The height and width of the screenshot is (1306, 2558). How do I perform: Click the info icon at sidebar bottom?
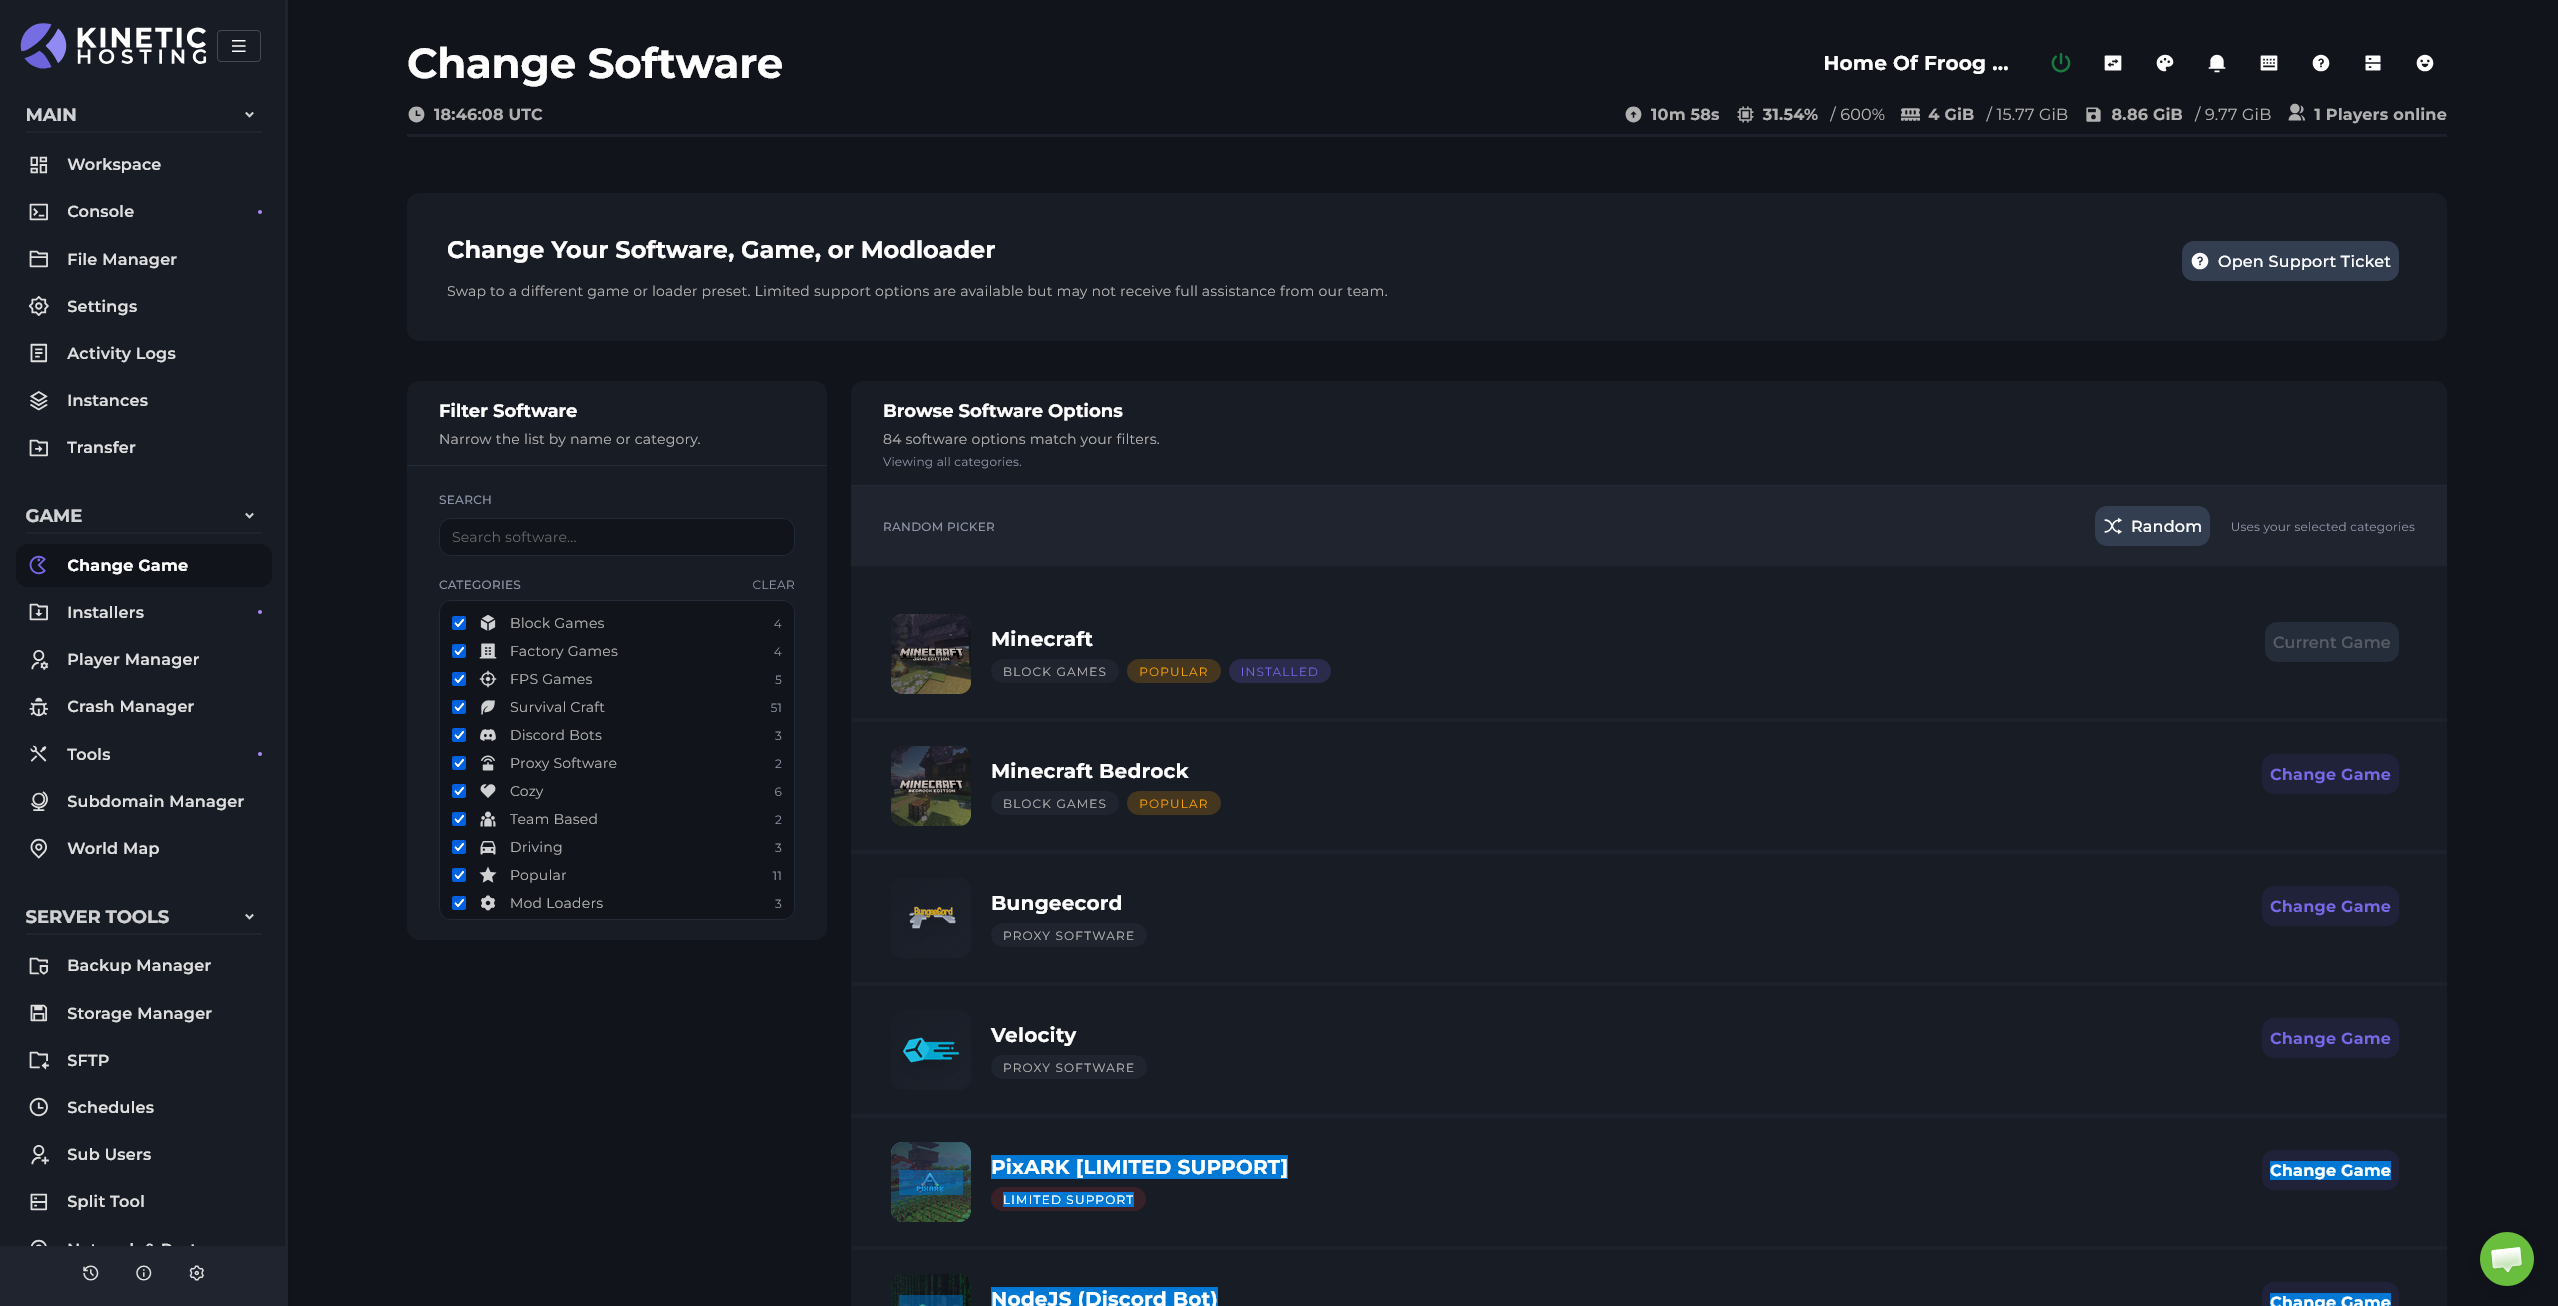(x=143, y=1273)
